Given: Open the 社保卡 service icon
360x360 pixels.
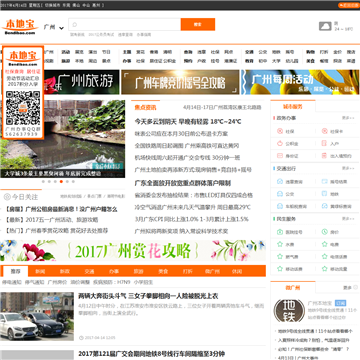Looking at the screenshot, I should [x=324, y=131].
